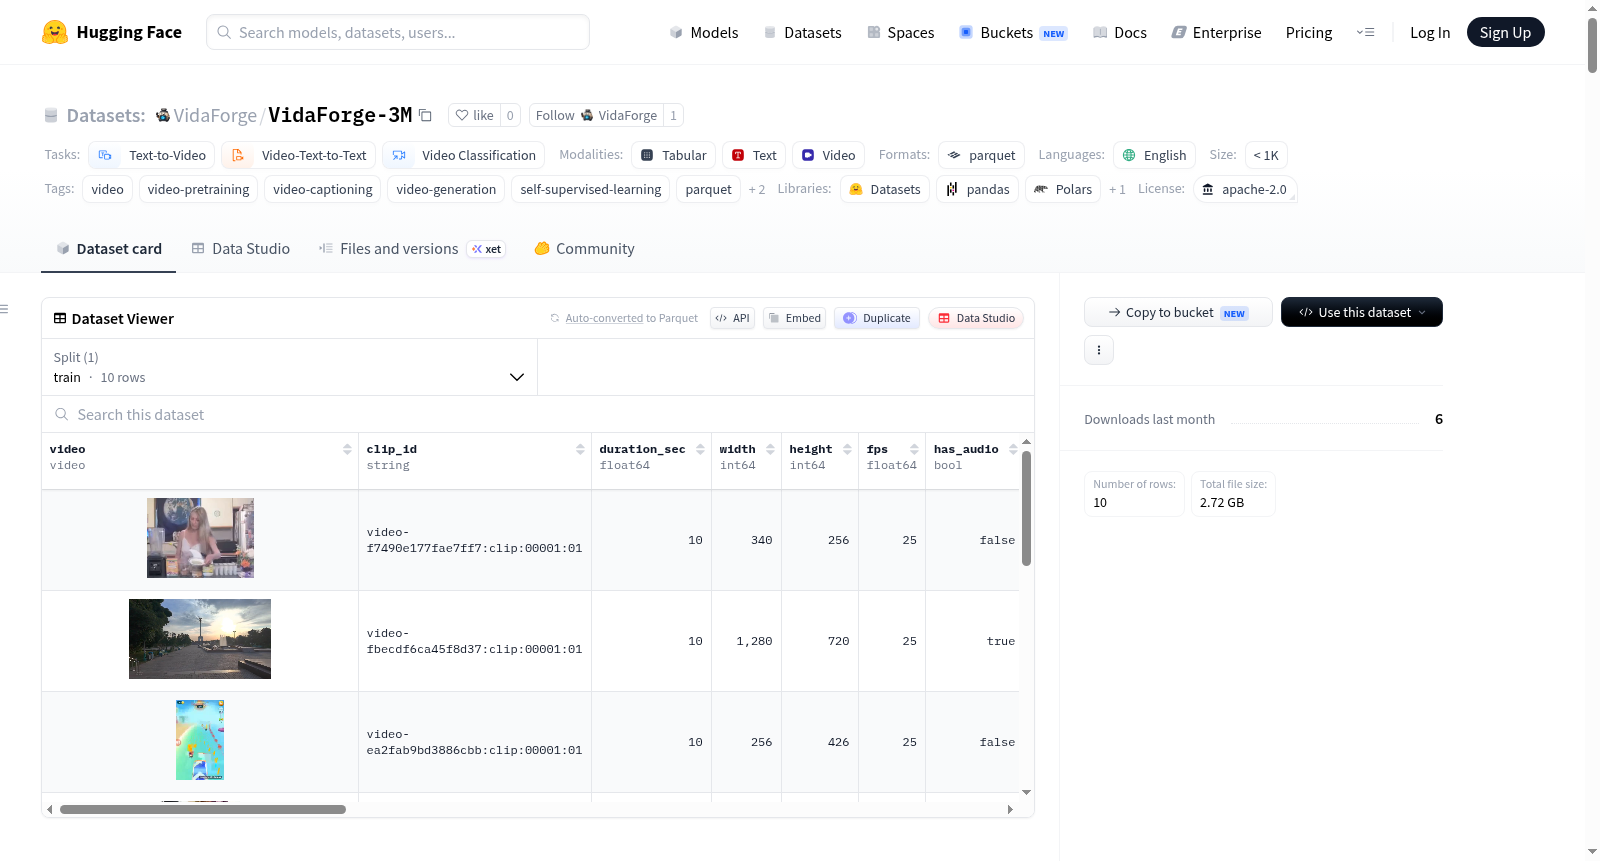Open the colorful game video thumbnail
Viewport: 1600px width, 861px height.
(200, 740)
